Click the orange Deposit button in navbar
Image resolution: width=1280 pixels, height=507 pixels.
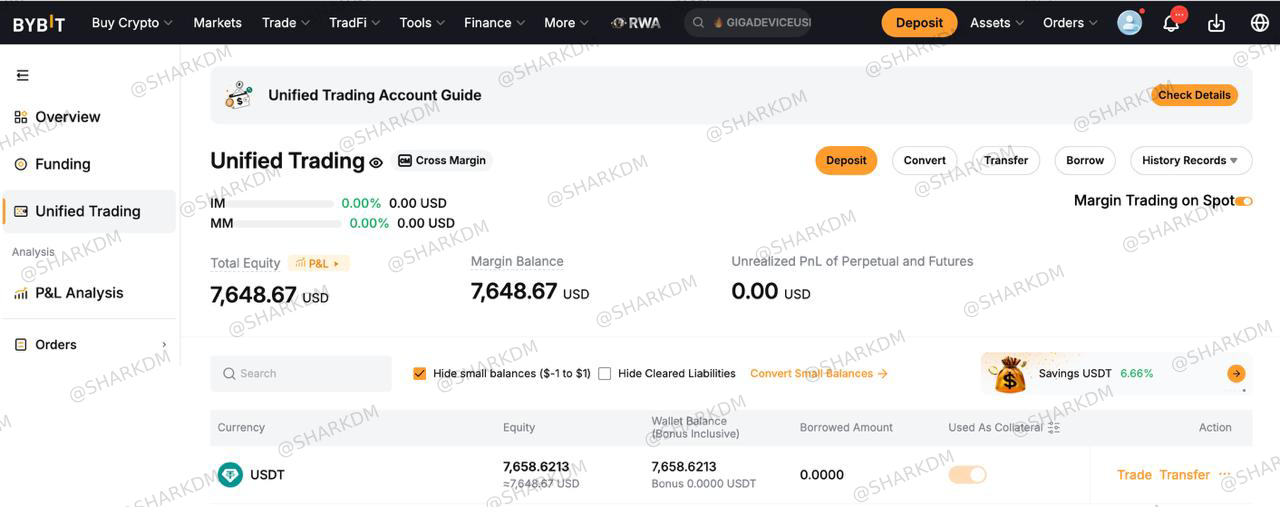point(919,23)
